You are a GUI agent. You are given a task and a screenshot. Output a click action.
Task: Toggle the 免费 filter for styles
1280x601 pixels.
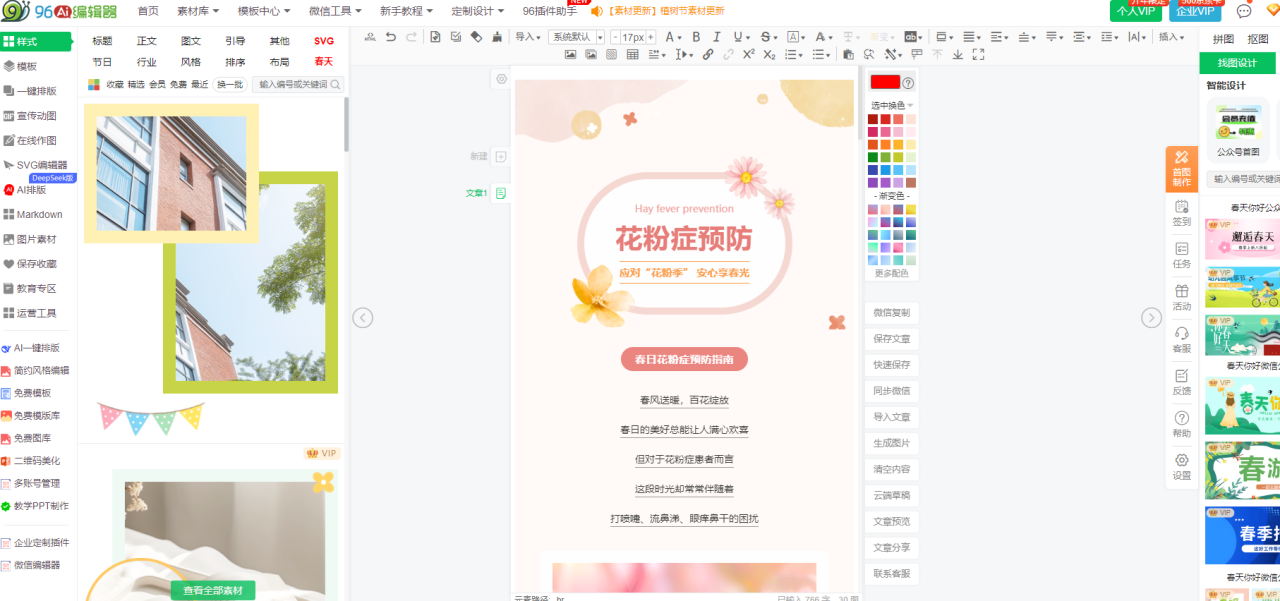pyautogui.click(x=178, y=85)
